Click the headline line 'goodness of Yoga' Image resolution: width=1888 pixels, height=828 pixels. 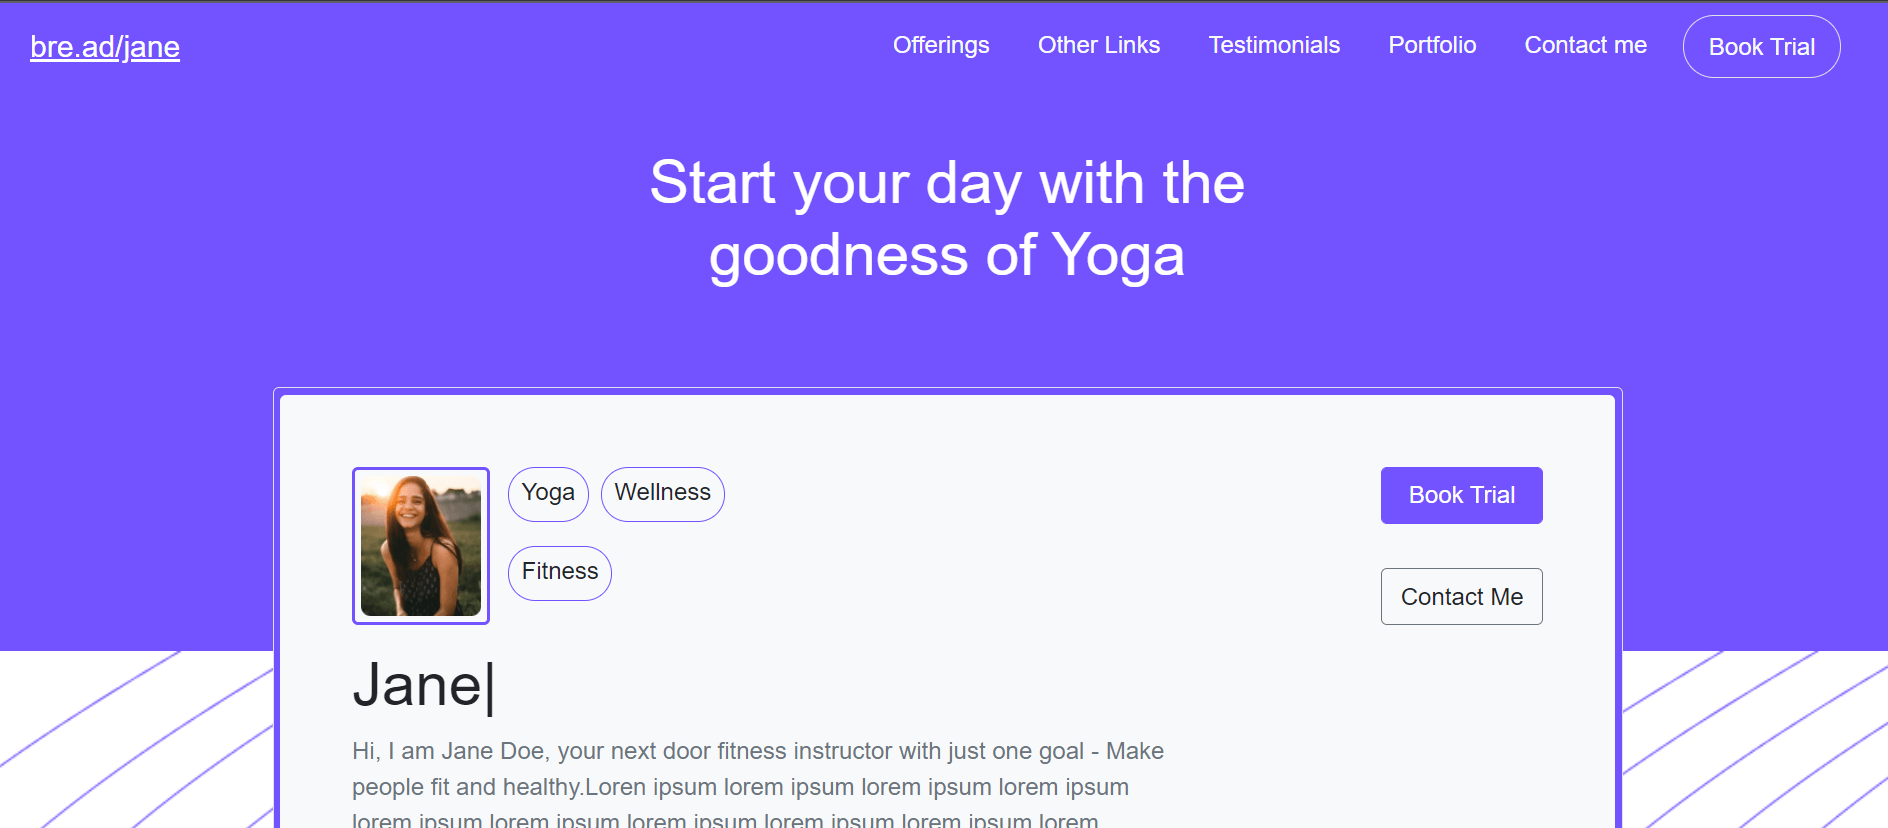[x=947, y=256]
